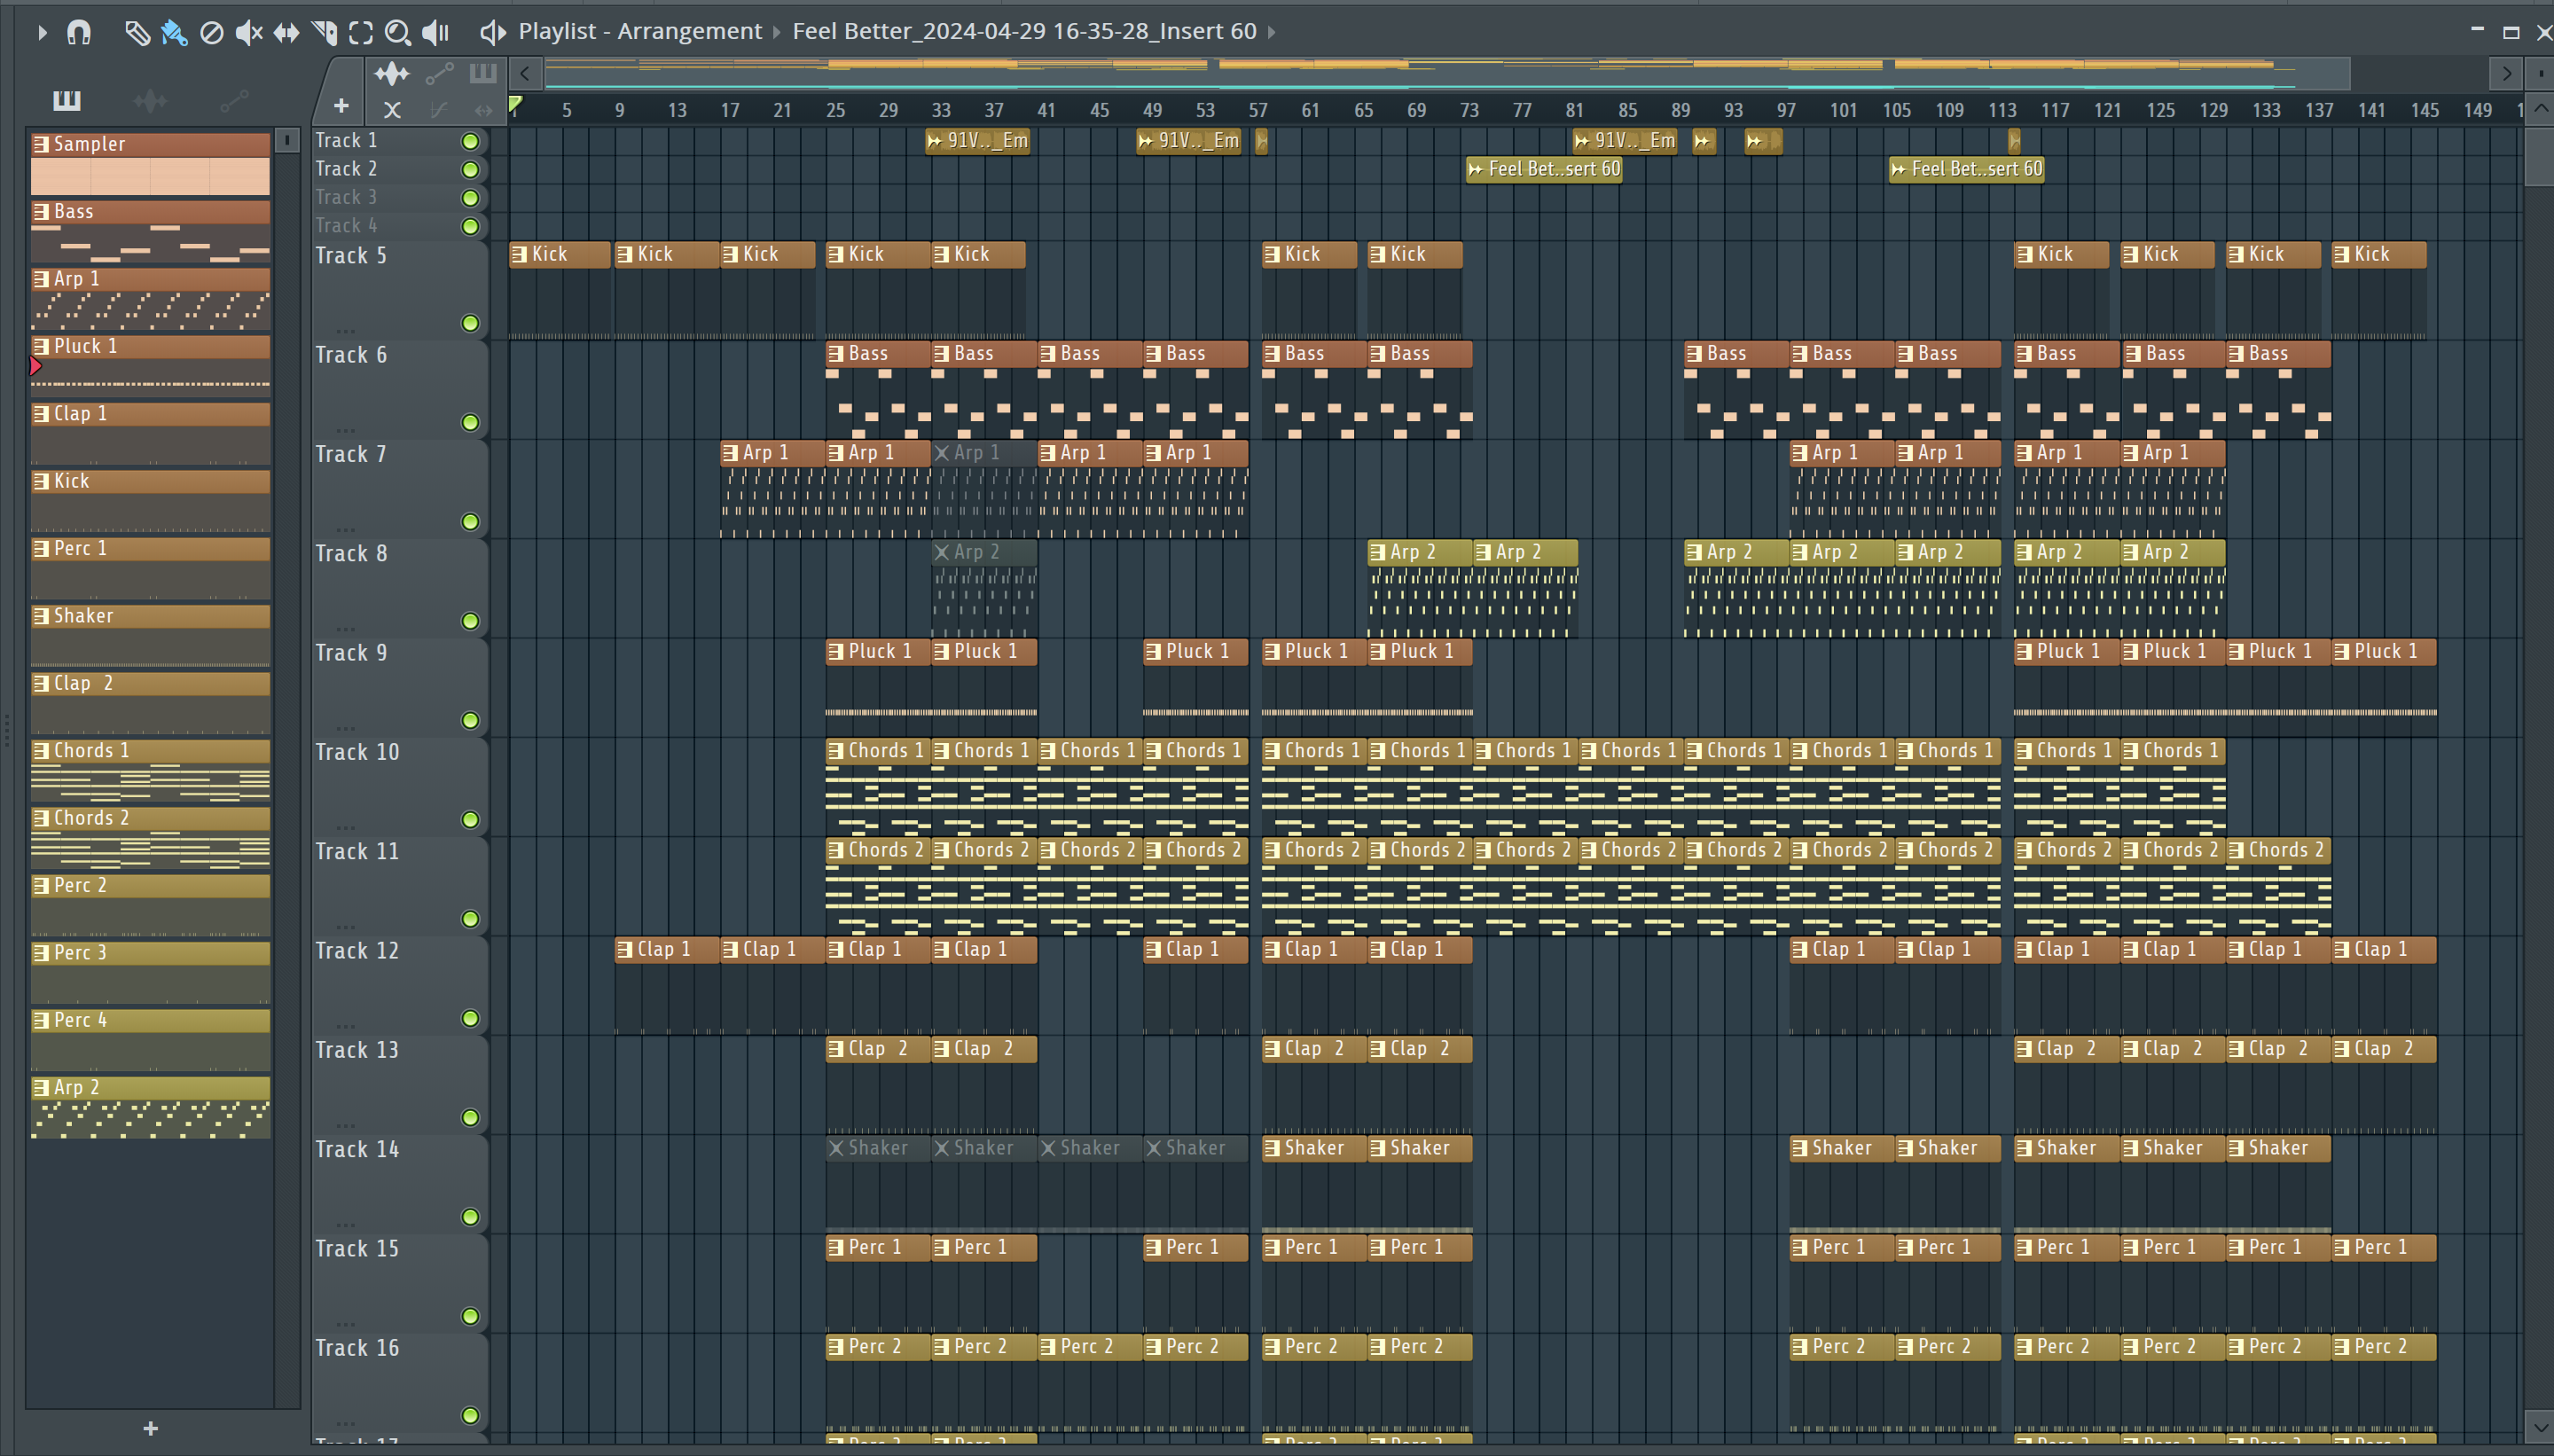Select Pluck 1 pattern in the picker
2554x1456 pixels.
point(150,365)
